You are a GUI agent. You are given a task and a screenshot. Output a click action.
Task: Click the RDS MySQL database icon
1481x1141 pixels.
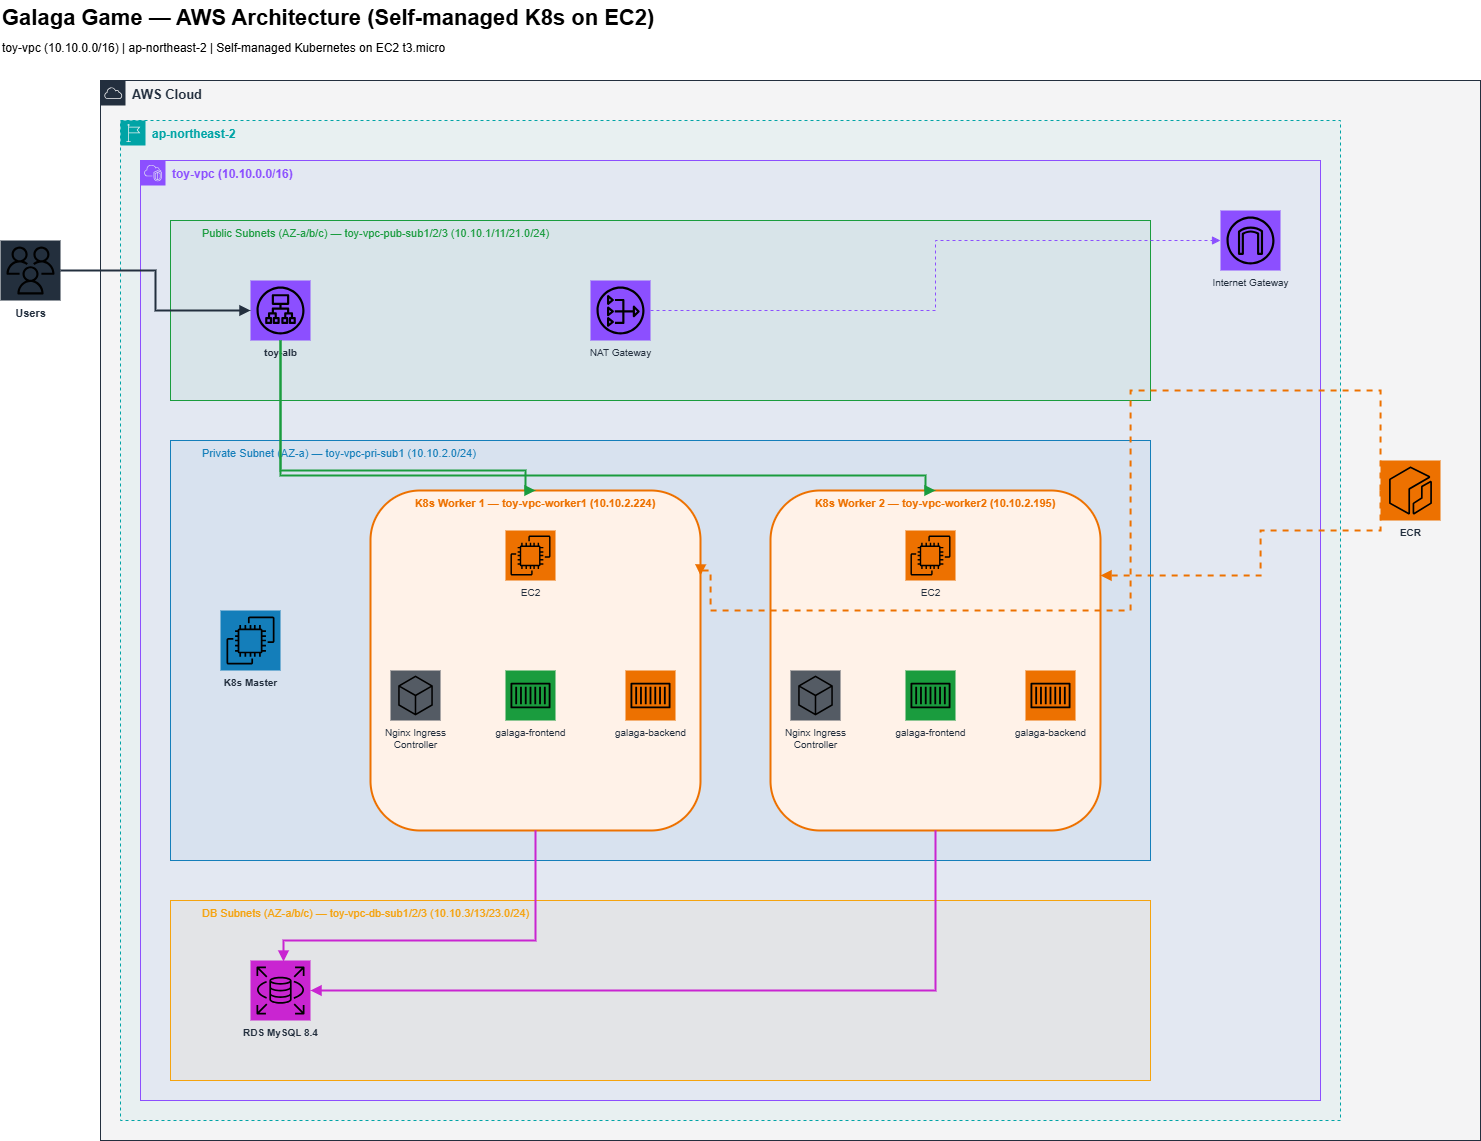(x=280, y=990)
